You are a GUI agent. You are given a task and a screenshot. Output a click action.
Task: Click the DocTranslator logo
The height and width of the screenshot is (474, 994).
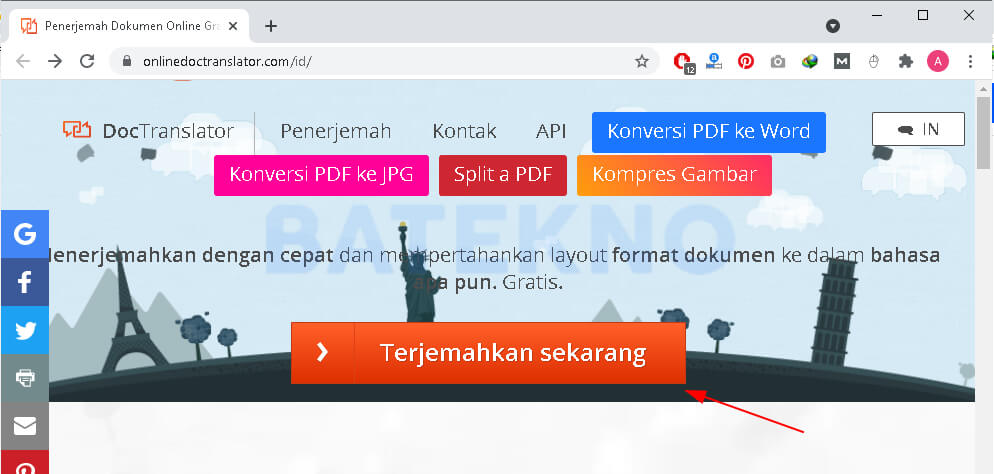[148, 131]
